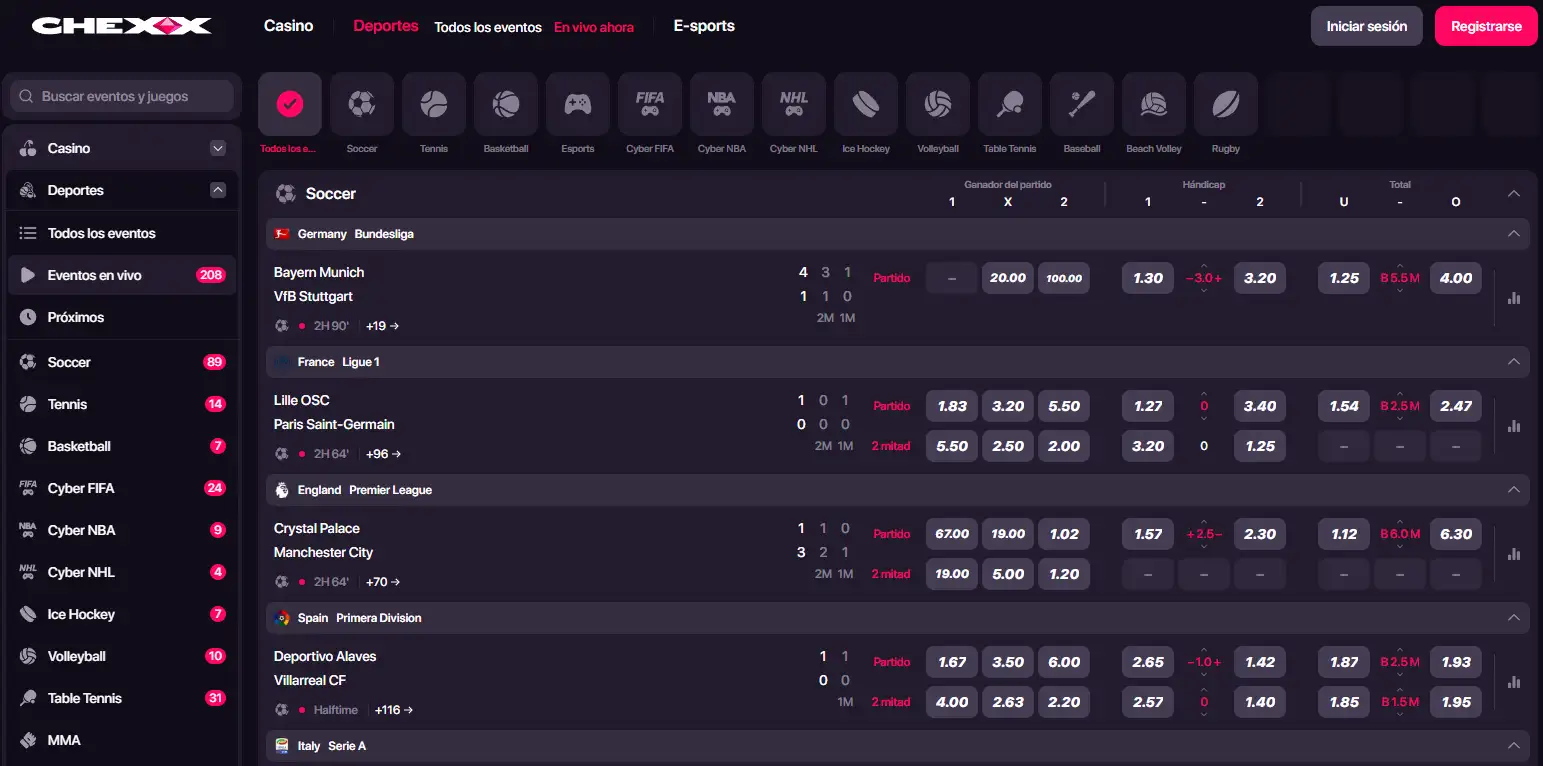
Task: Open Cyber FIFA in the left sidebar
Action: (x=122, y=488)
